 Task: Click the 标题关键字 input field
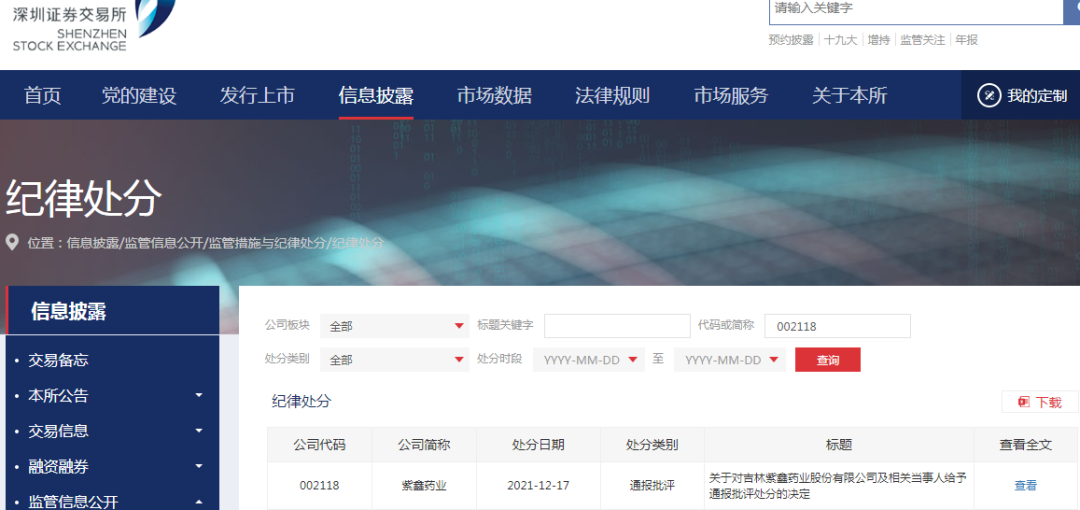(616, 326)
